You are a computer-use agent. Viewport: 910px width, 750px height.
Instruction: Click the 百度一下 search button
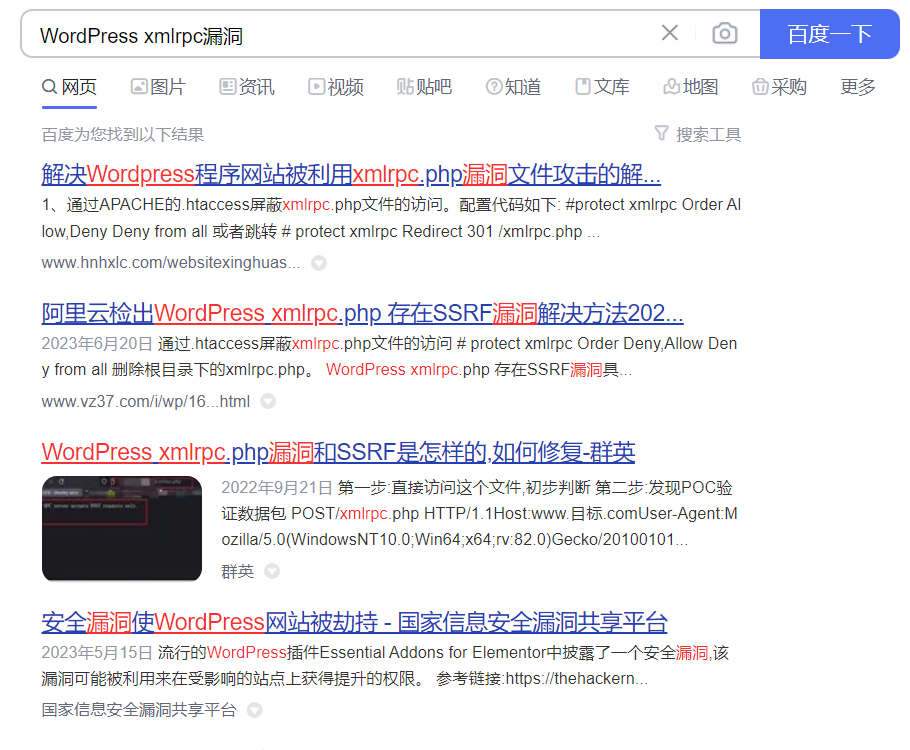[830, 34]
